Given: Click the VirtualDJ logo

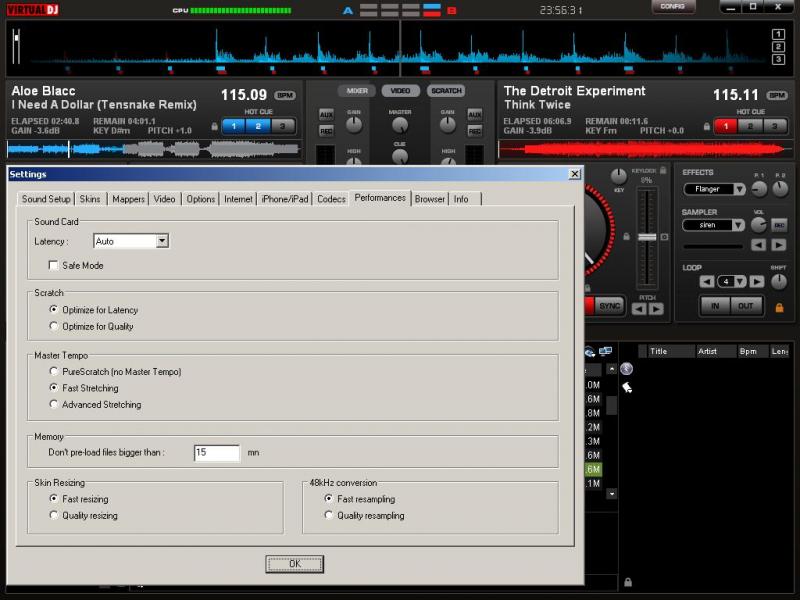Looking at the screenshot, I should tap(32, 10).
